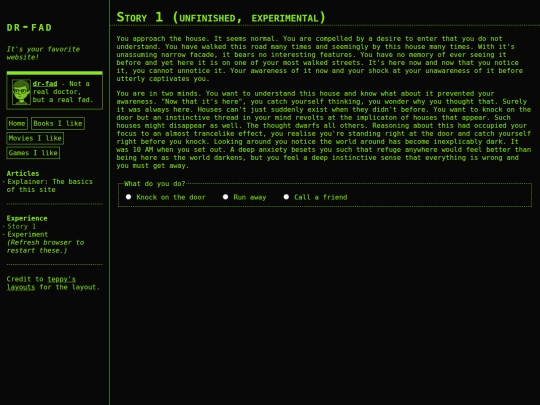Click the Refresh browser to restart these note
Image resolution: width=540 pixels, height=405 pixels.
(45, 247)
